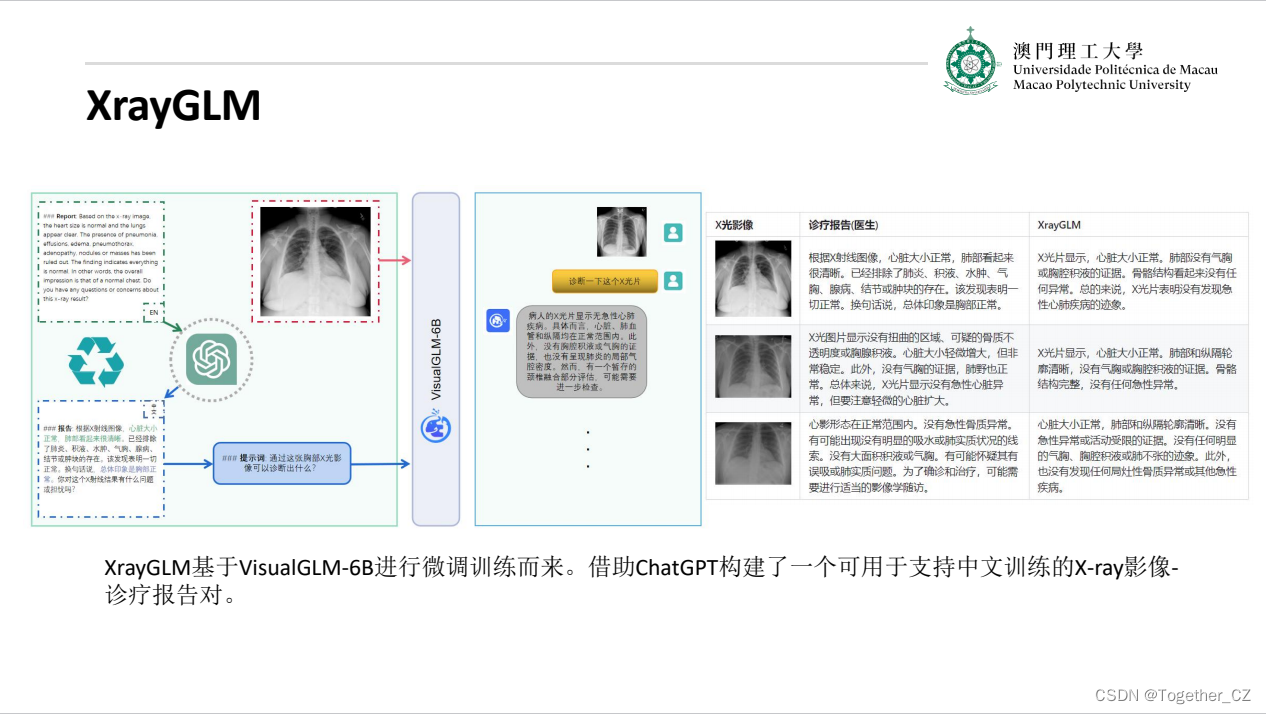Click the EN language tag on the English report box

tap(152, 312)
